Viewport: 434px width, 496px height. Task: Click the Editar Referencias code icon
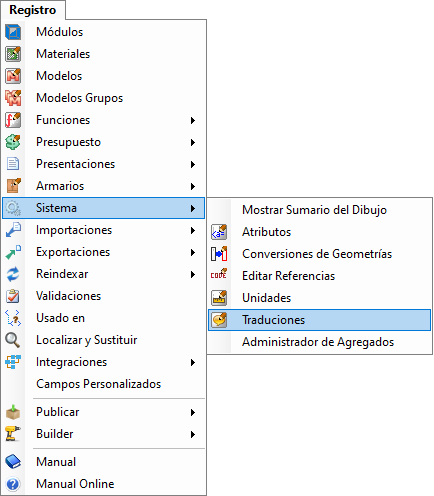point(219,275)
